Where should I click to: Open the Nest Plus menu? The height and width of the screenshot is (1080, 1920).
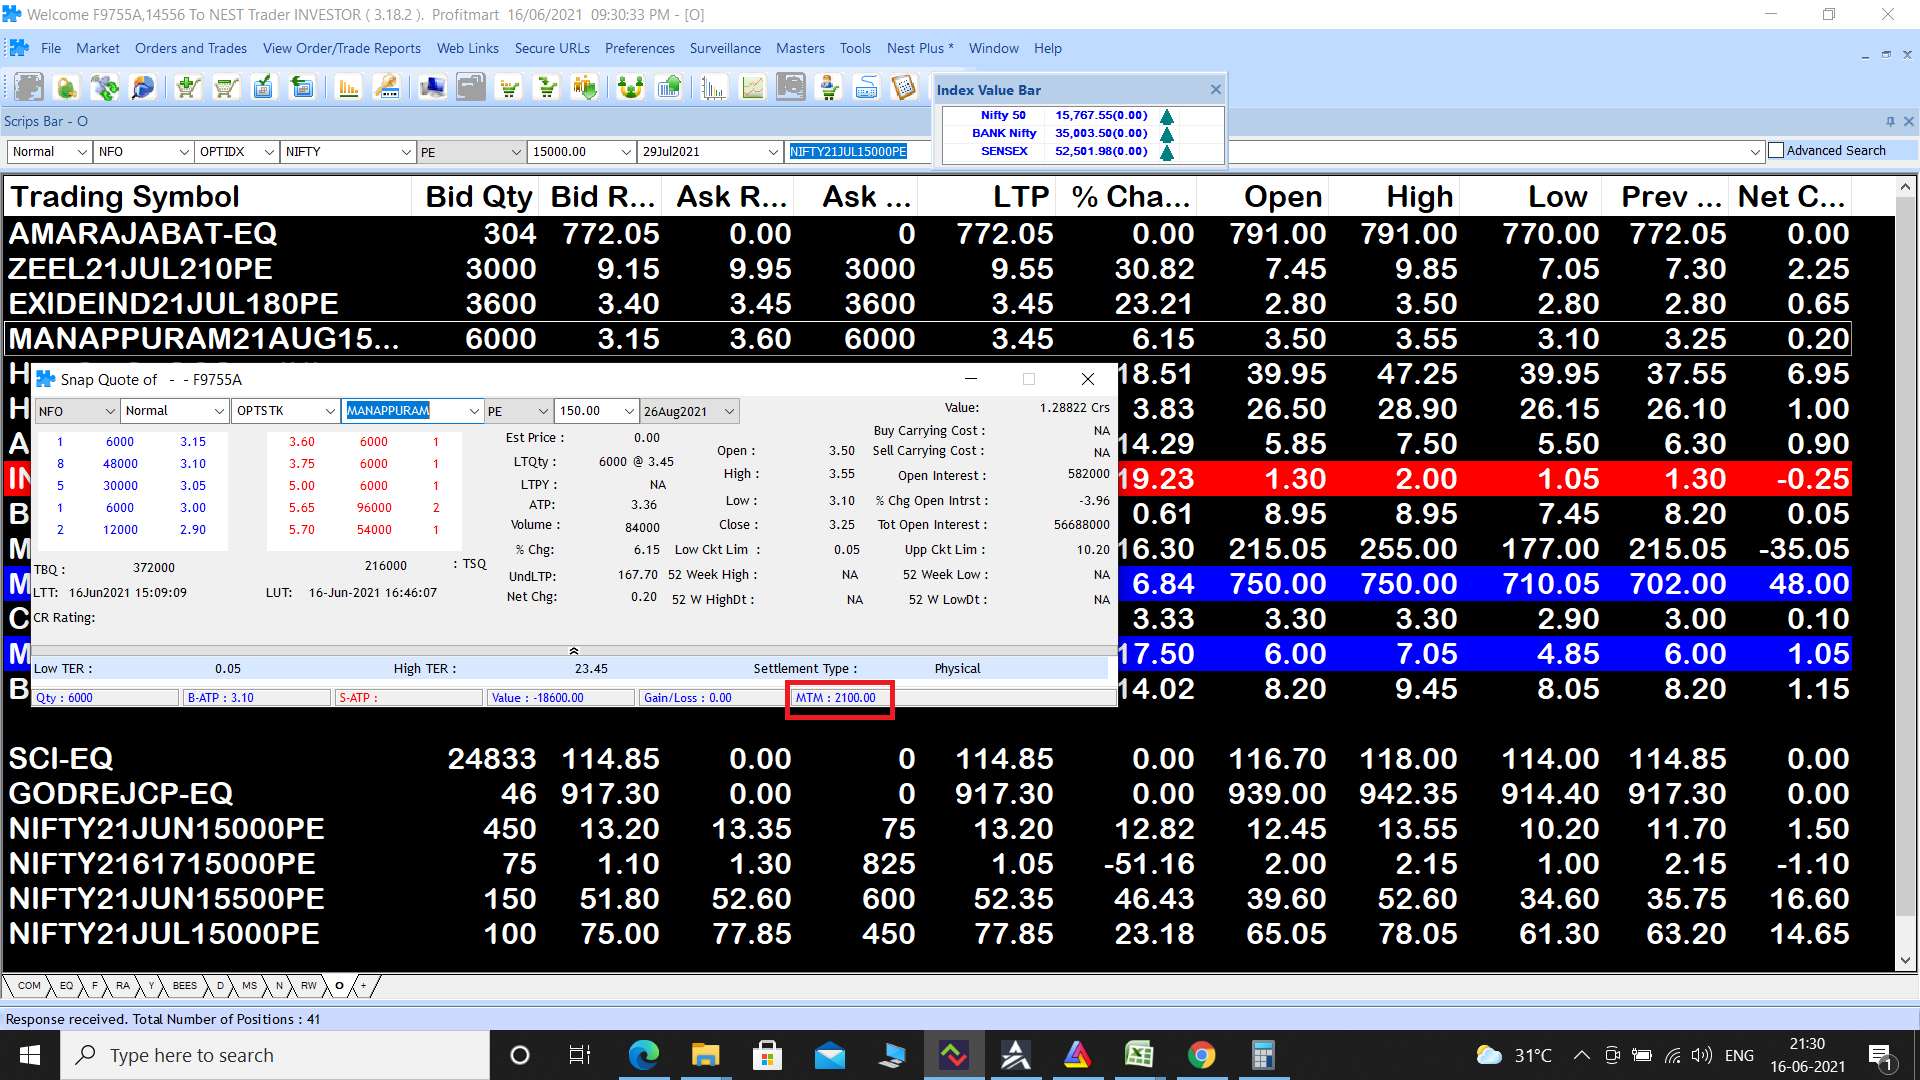(920, 48)
